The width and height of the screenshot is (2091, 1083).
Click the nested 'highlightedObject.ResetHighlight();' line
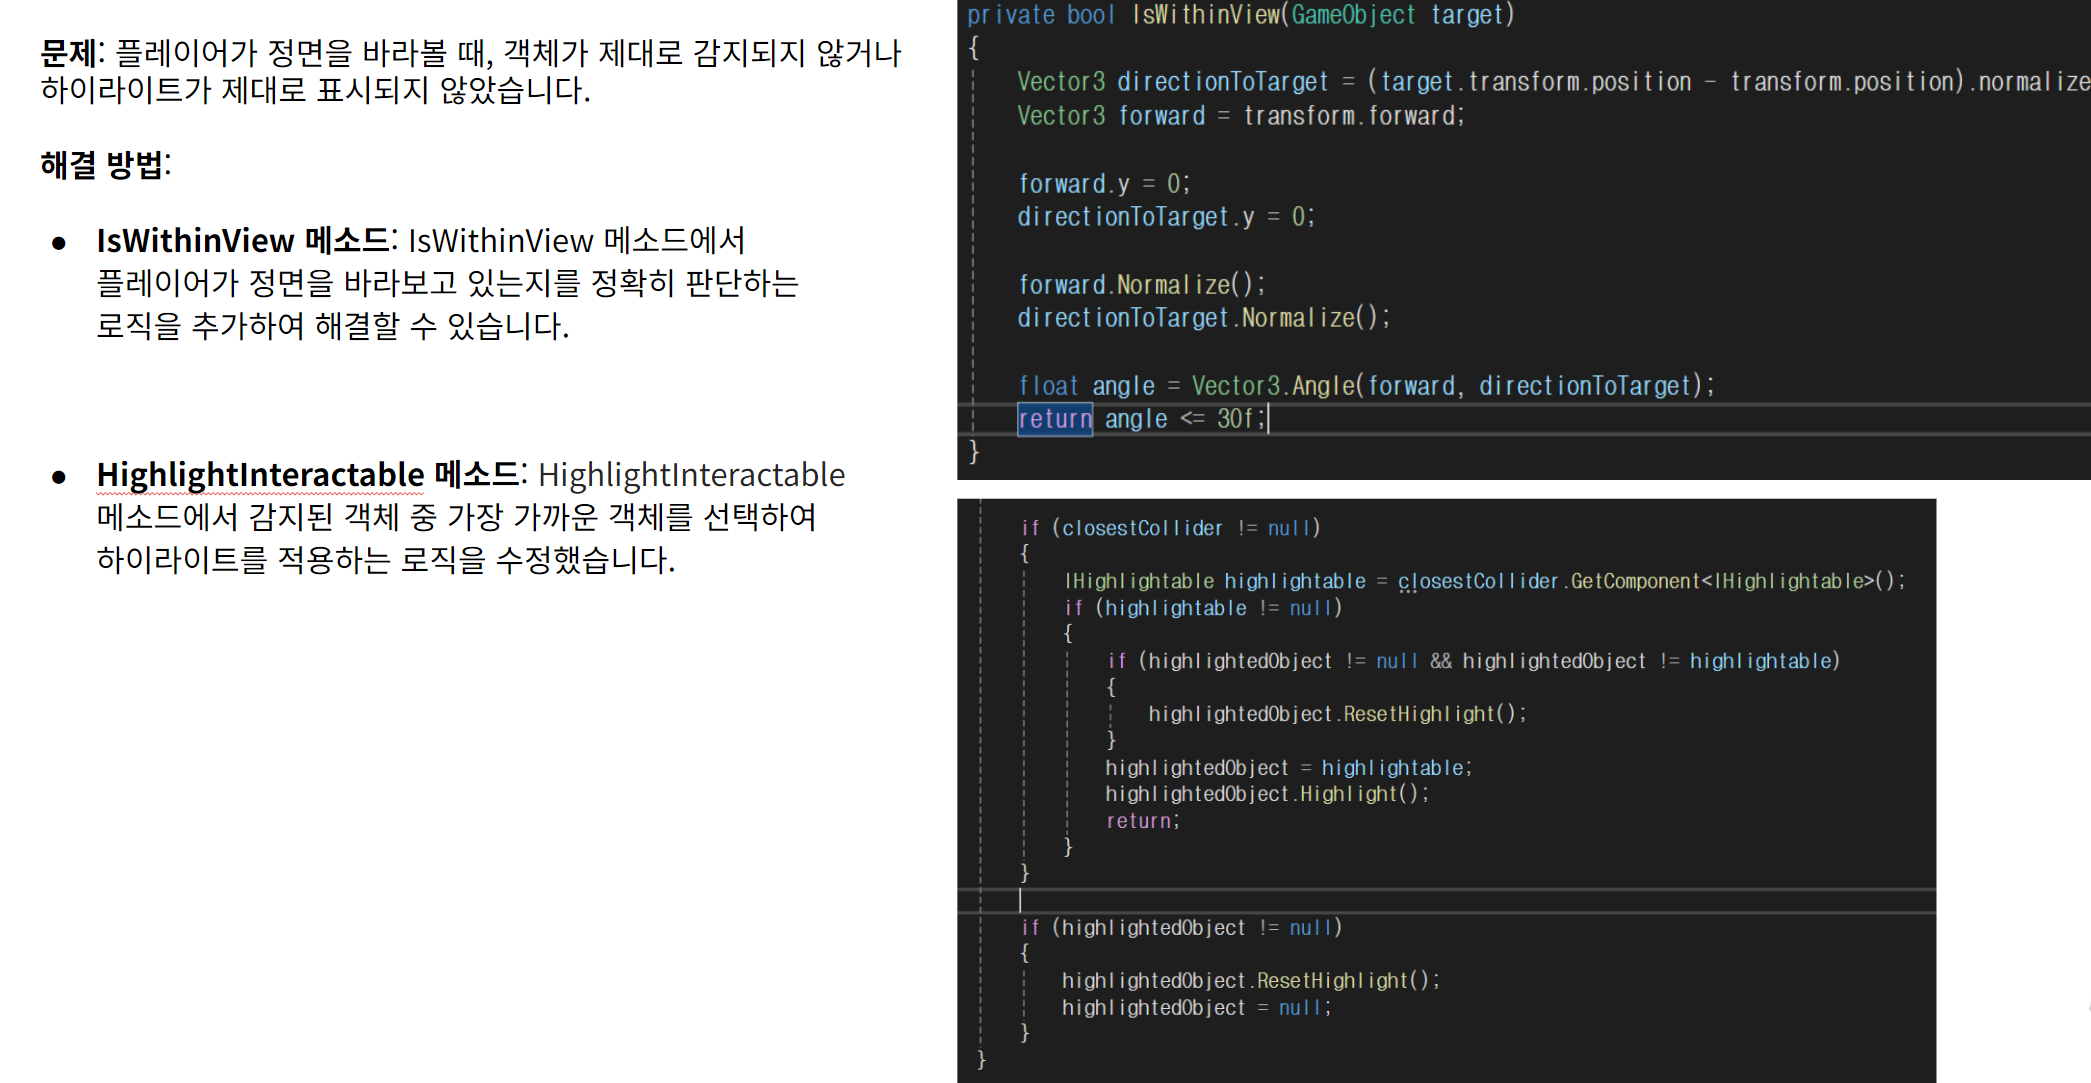click(x=1337, y=714)
